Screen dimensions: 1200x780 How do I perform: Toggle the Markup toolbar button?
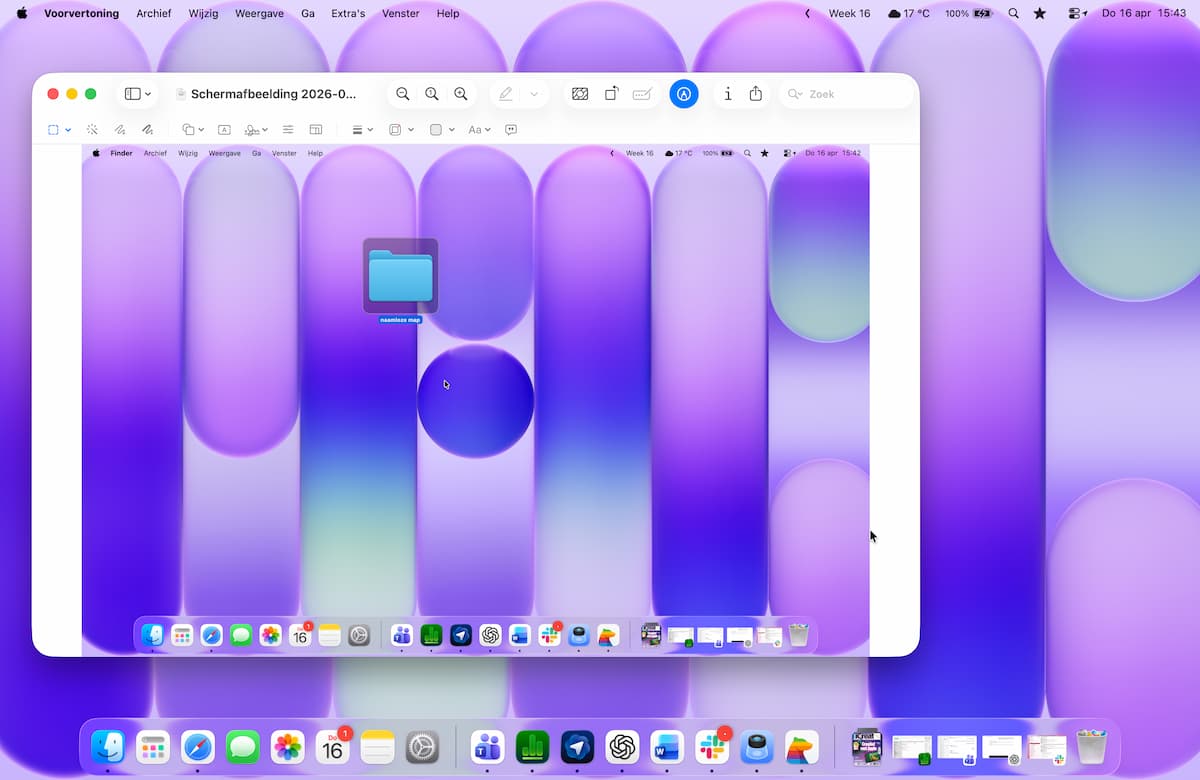[x=684, y=94]
